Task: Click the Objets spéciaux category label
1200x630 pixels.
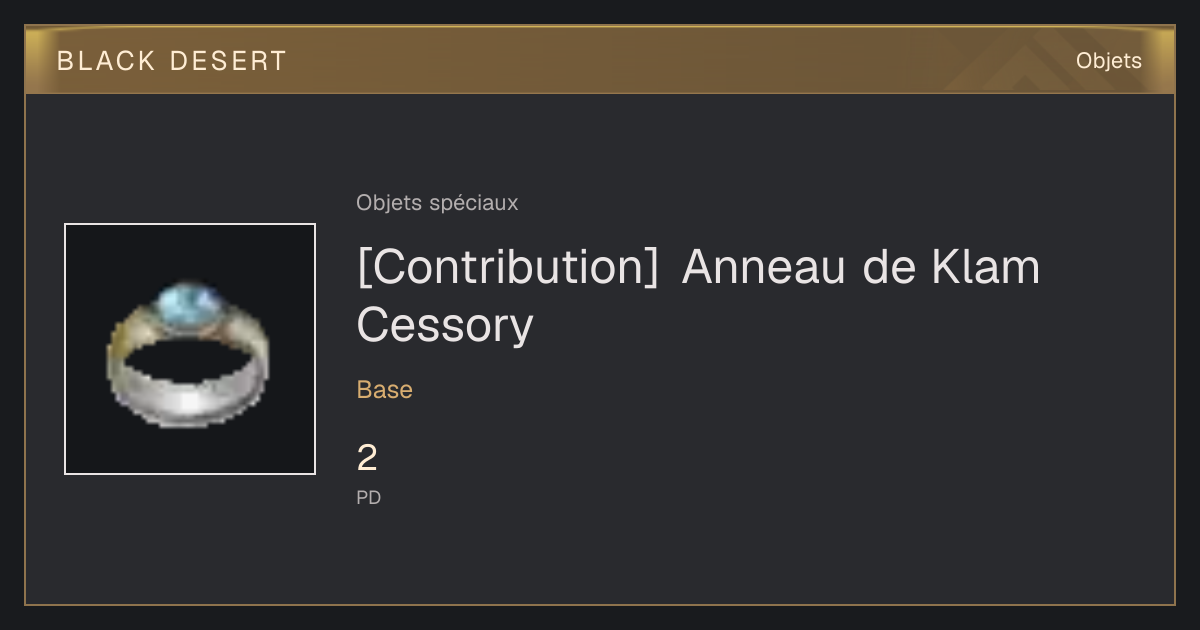Action: point(437,203)
